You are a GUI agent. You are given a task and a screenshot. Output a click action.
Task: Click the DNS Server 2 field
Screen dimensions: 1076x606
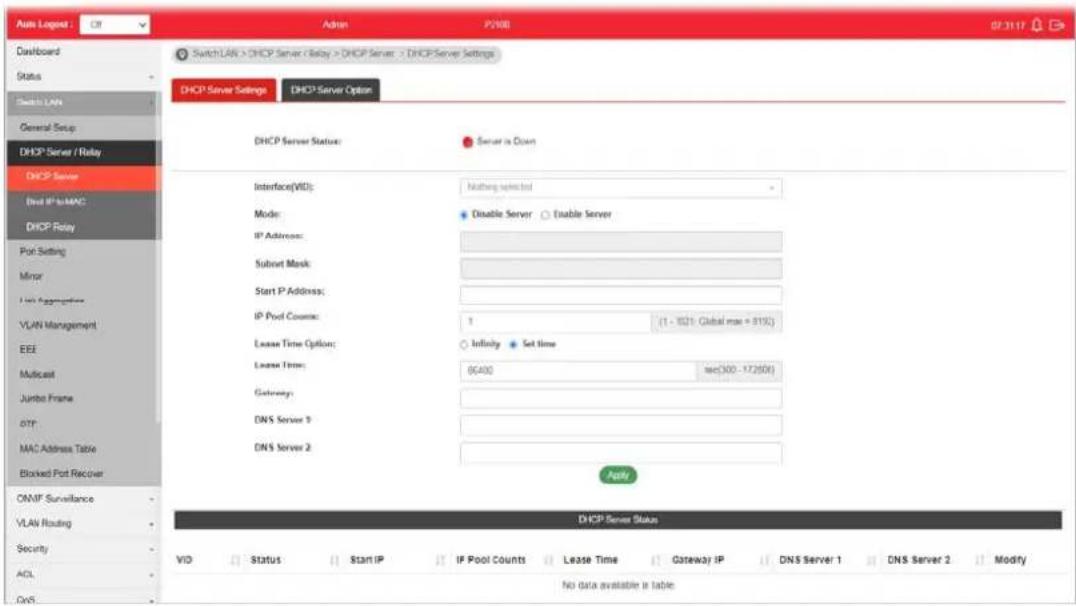click(x=620, y=453)
